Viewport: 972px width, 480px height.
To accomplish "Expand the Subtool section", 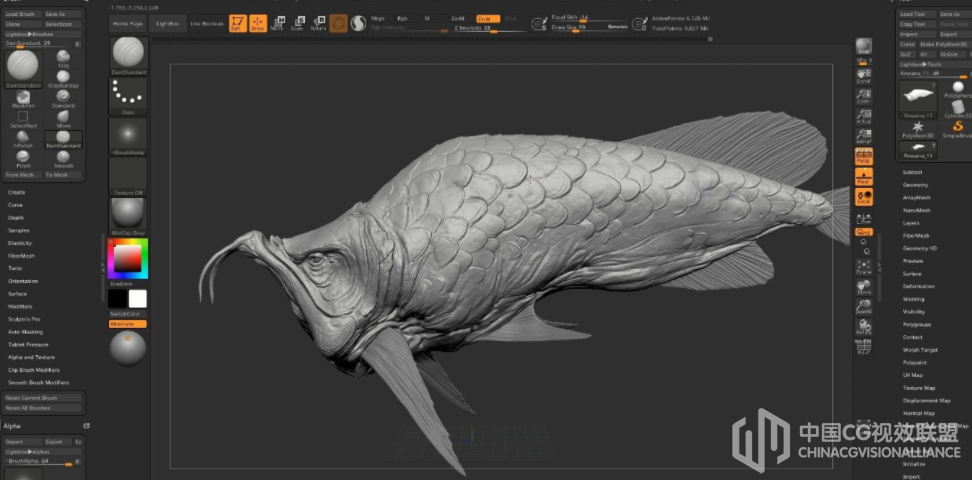I will [912, 172].
